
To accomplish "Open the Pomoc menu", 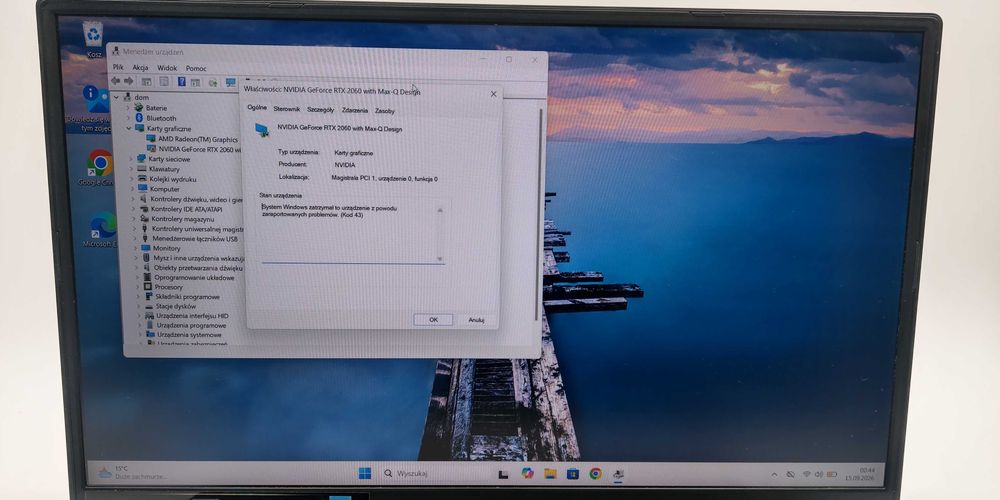I will (x=196, y=68).
